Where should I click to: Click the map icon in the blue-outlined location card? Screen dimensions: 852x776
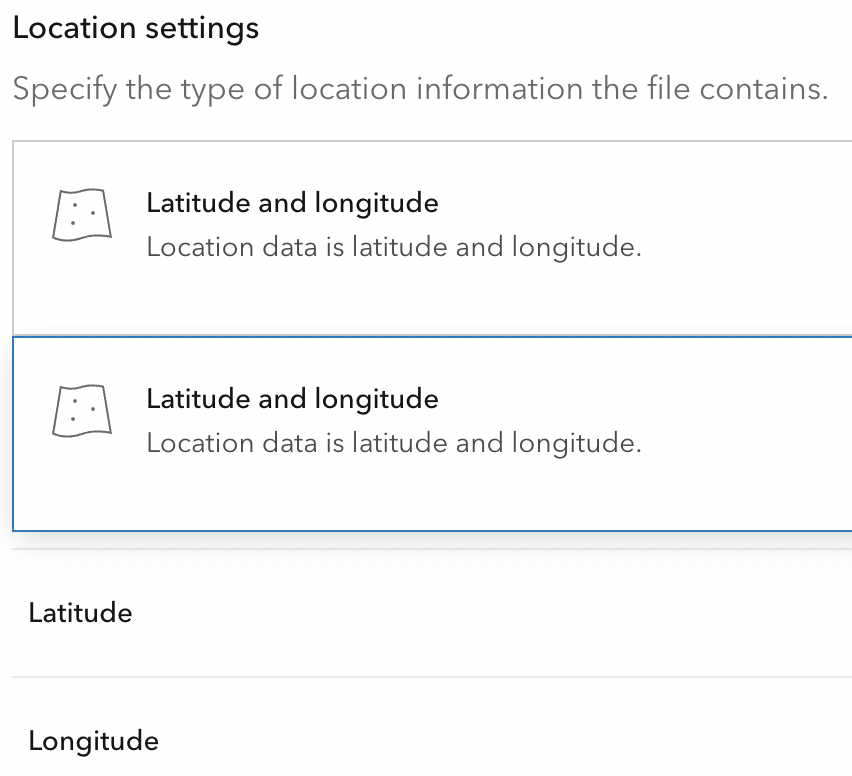tap(81, 410)
